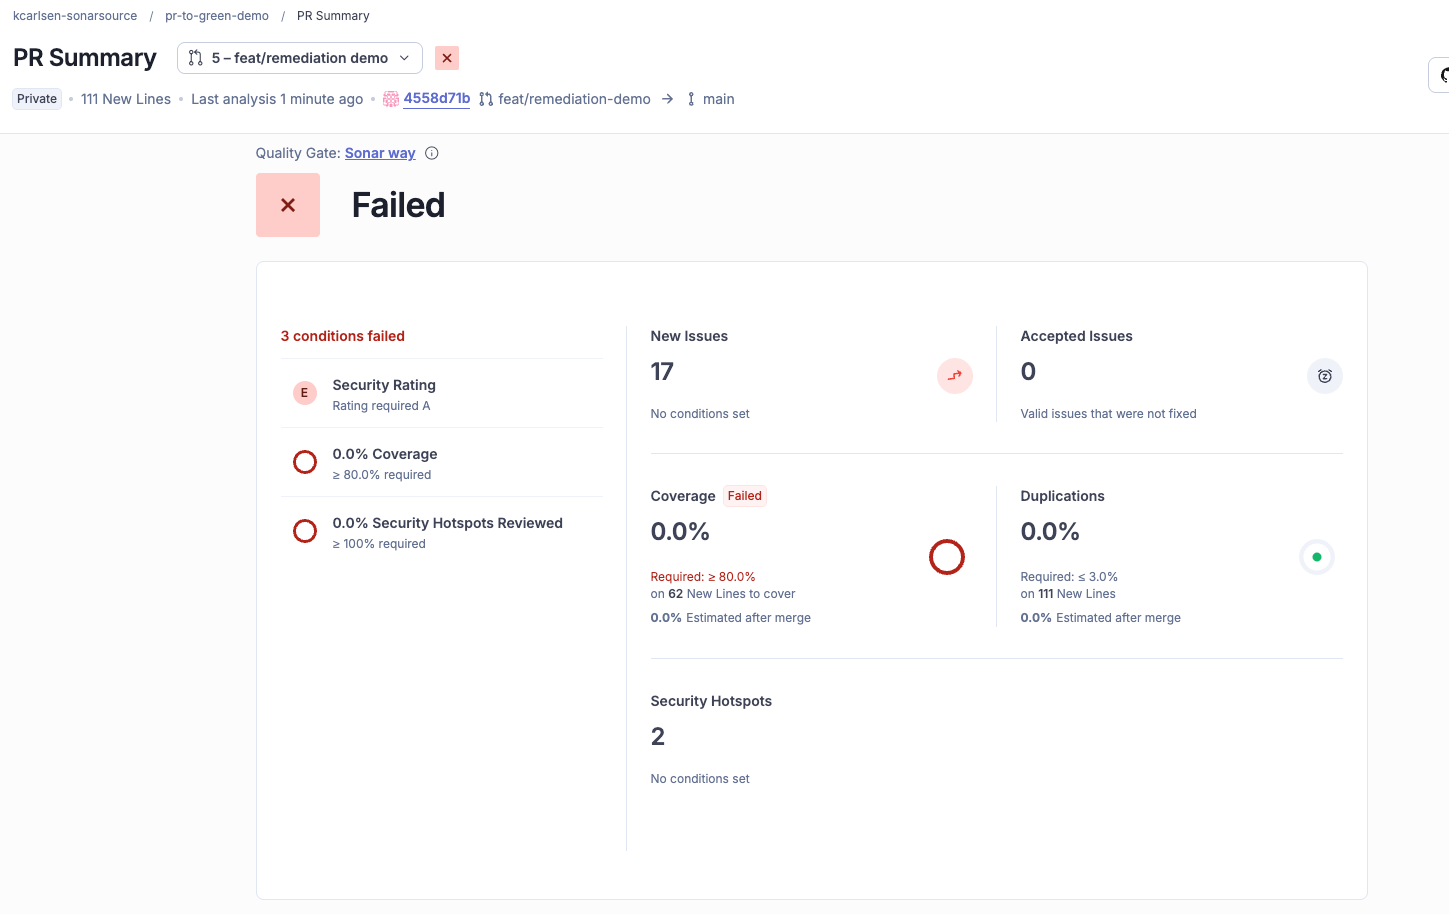Click the Quality Gate info icon

click(432, 153)
